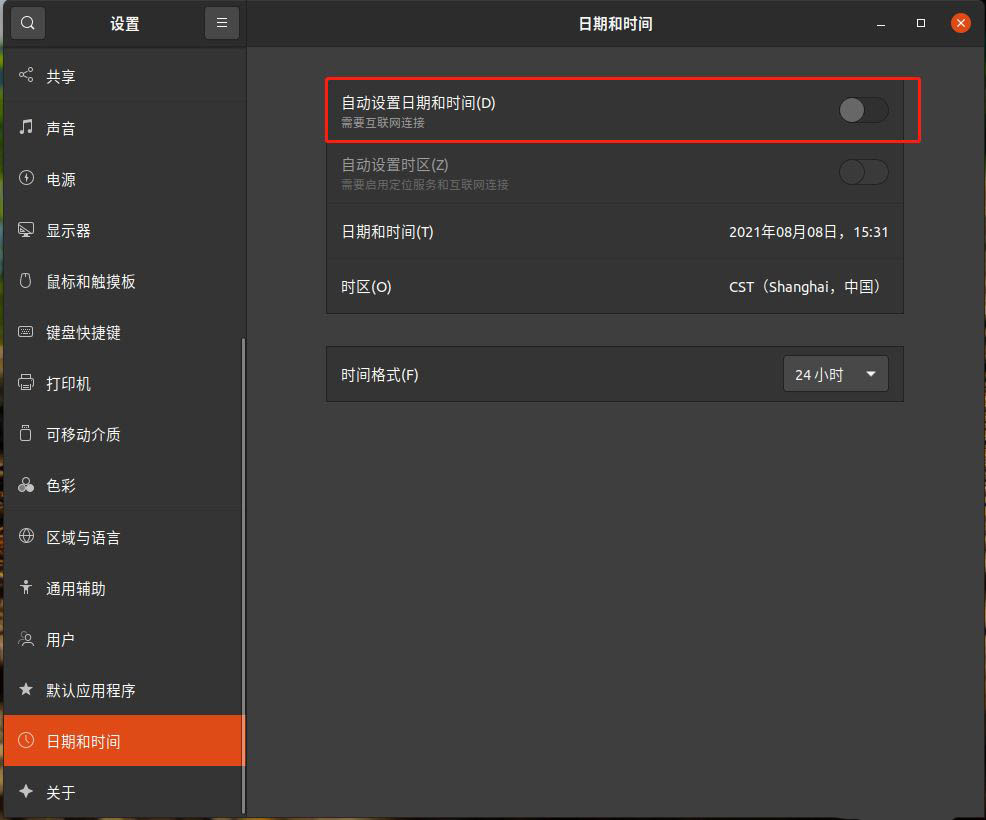Maximize the Settings window
The width and height of the screenshot is (986, 820).
pos(921,23)
